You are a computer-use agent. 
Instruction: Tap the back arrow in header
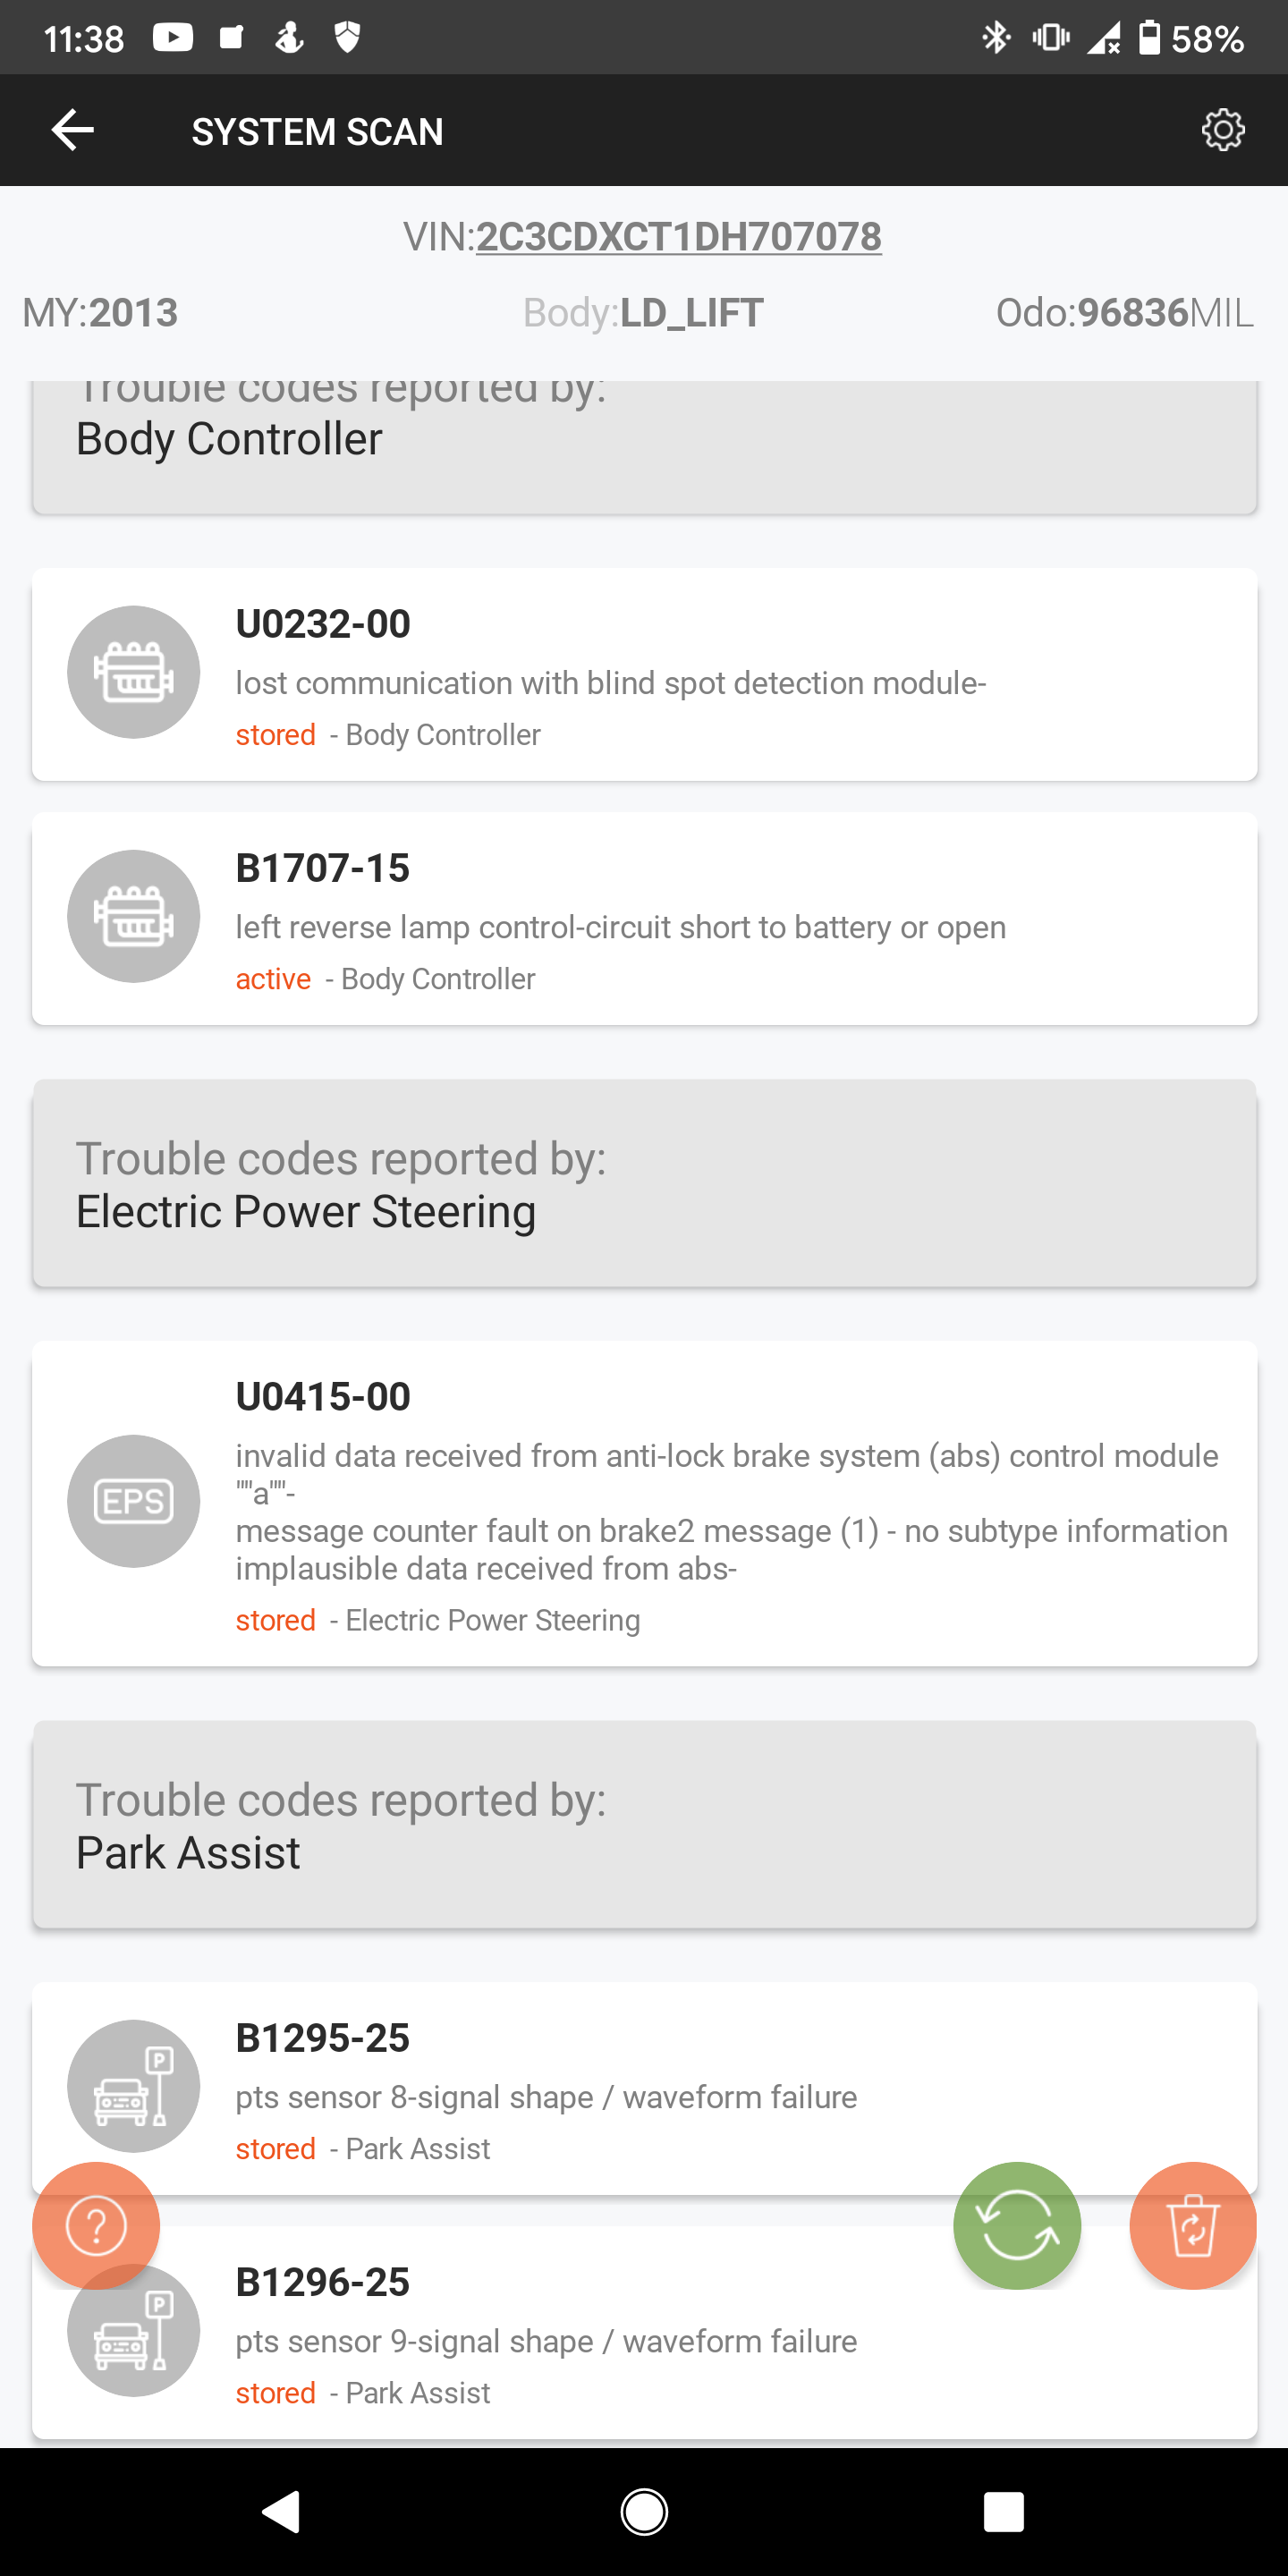pyautogui.click(x=72, y=130)
